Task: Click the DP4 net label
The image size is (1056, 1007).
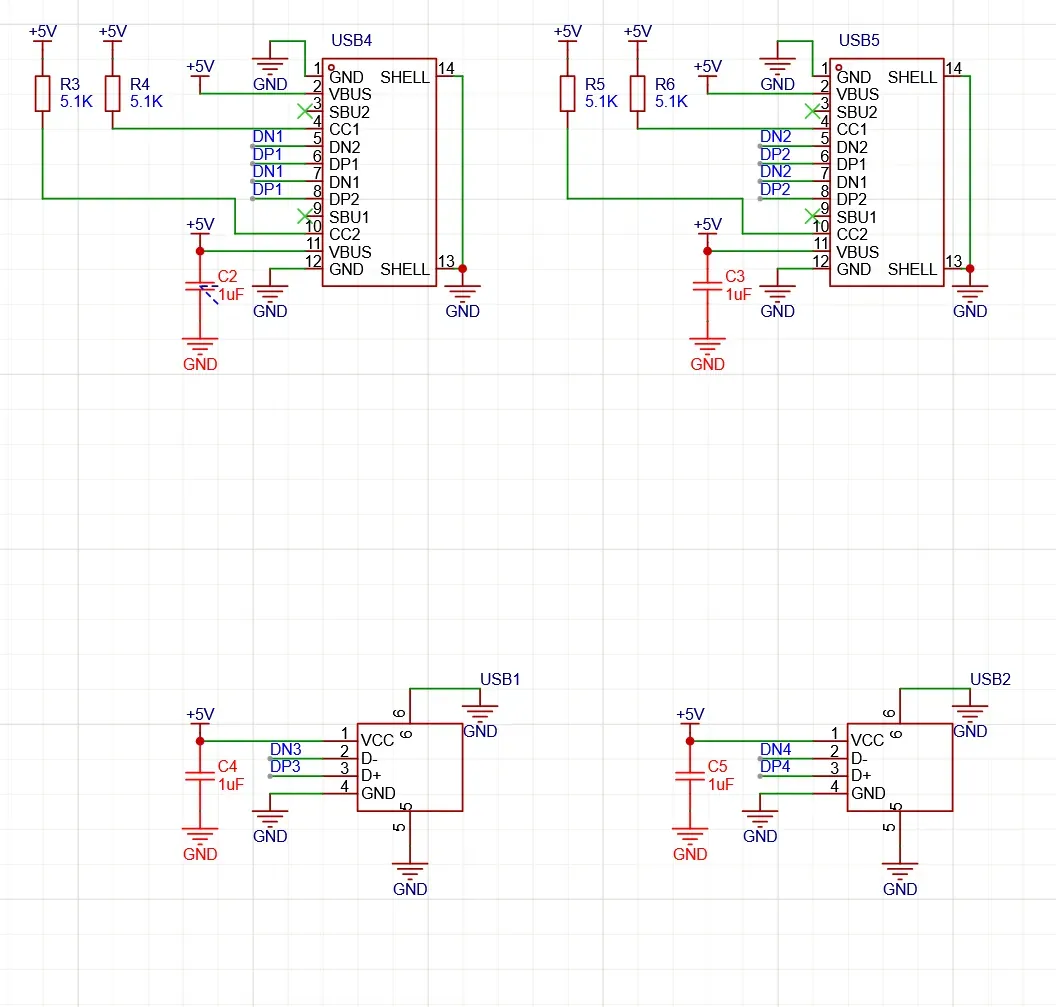Action: 775,767
